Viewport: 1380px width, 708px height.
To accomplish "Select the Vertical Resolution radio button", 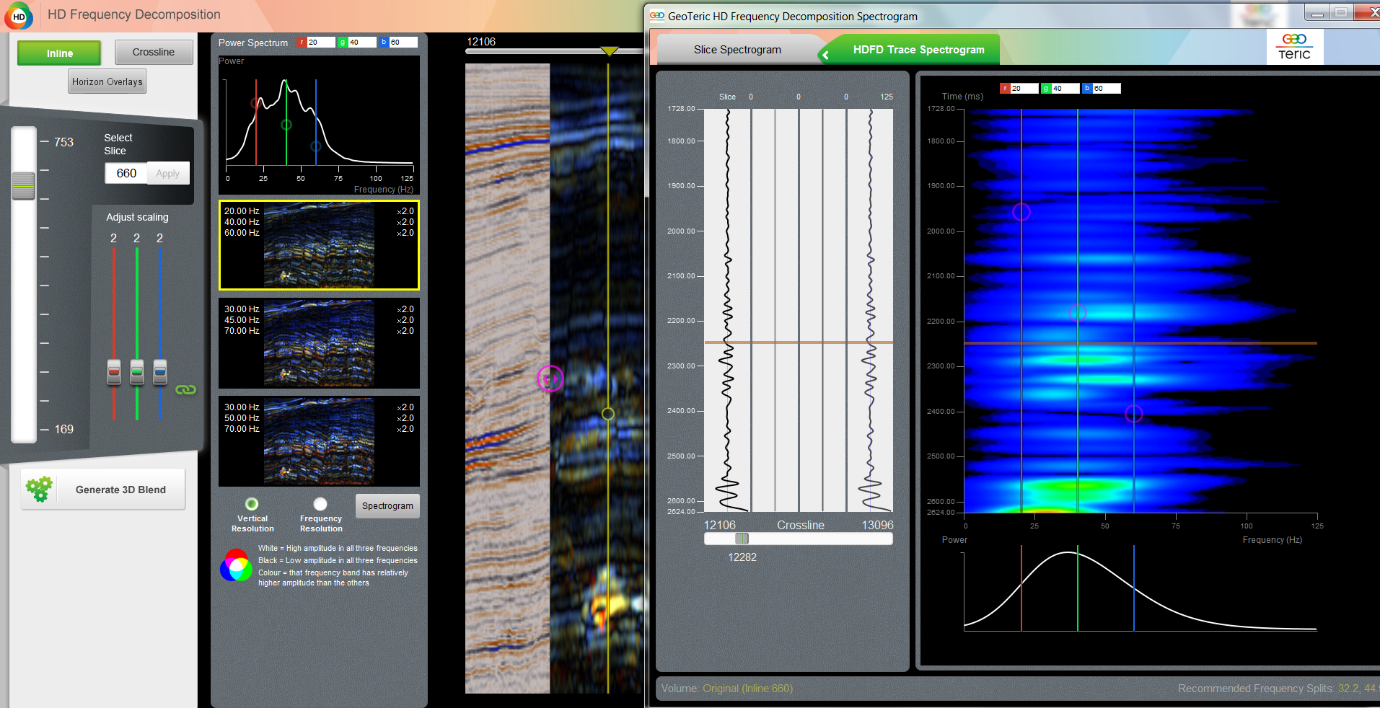I will (252, 504).
